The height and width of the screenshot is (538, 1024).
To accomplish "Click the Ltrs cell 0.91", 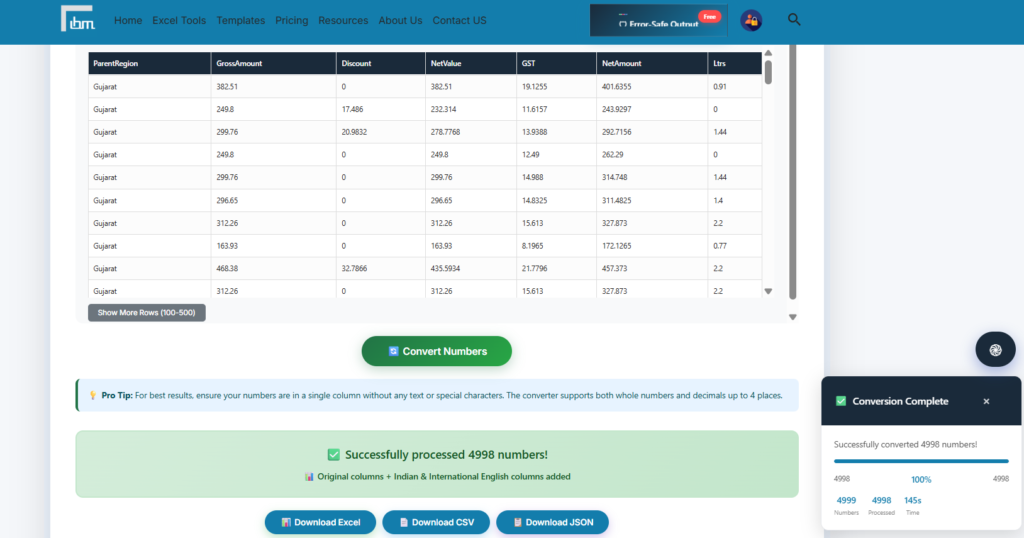I will pyautogui.click(x=735, y=86).
